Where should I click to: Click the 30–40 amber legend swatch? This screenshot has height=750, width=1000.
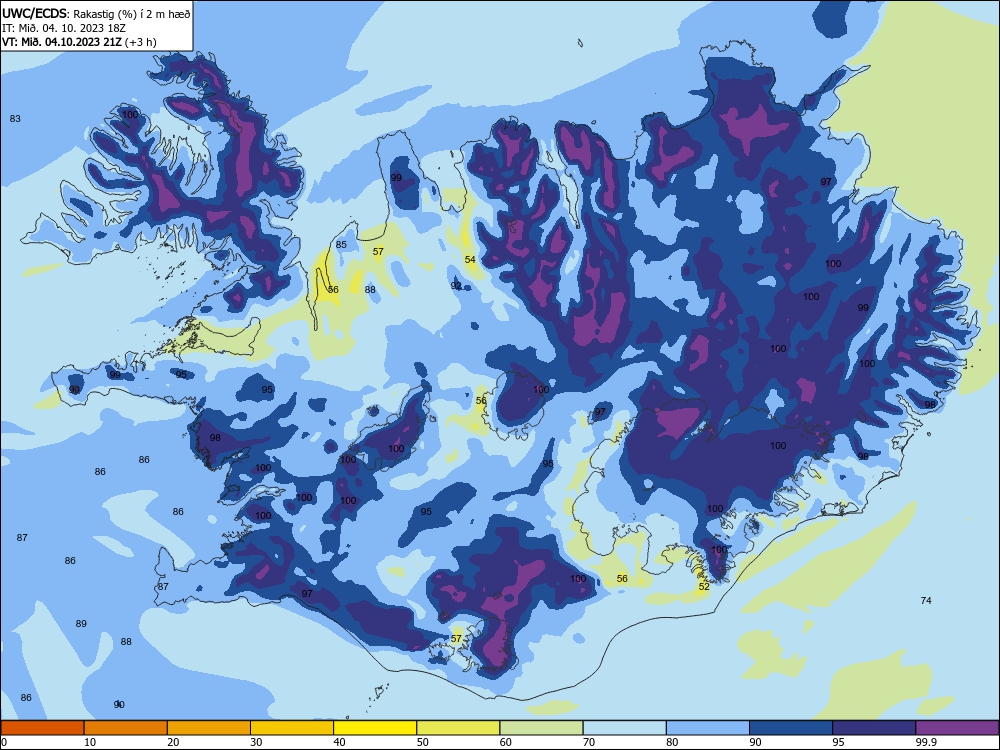click(292, 728)
